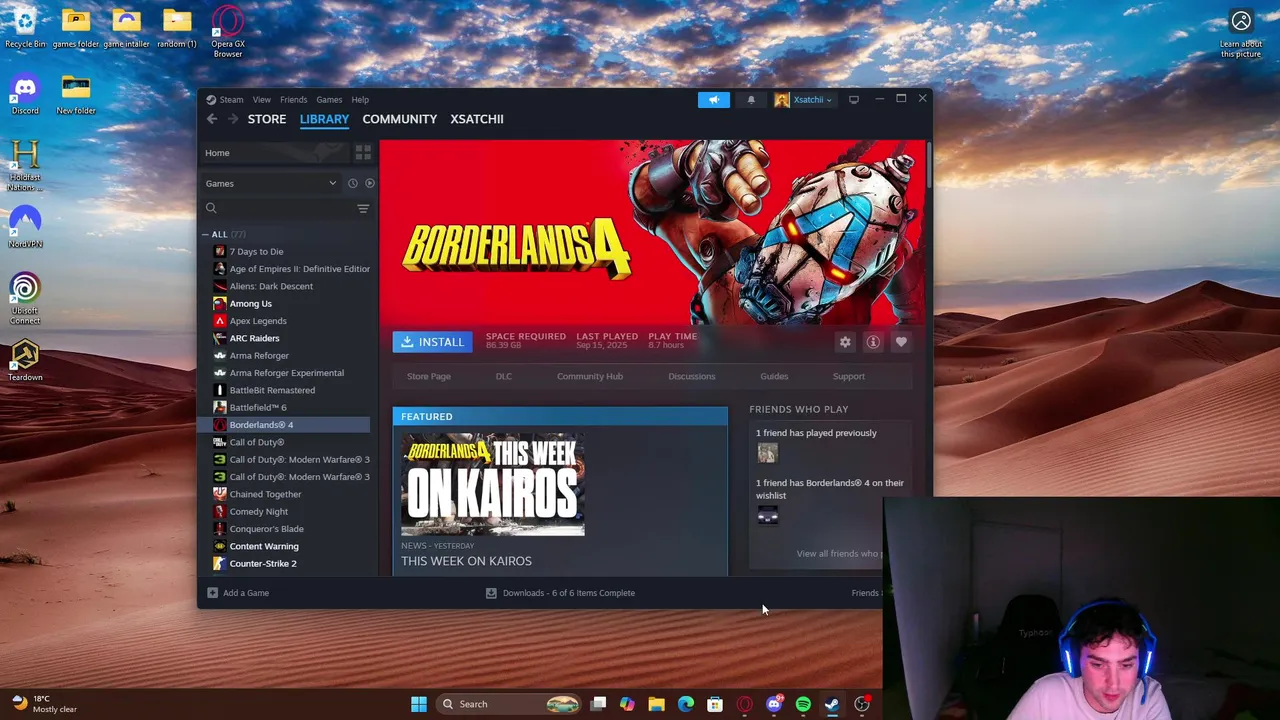Open the Guides link
The image size is (1280, 720).
[774, 376]
